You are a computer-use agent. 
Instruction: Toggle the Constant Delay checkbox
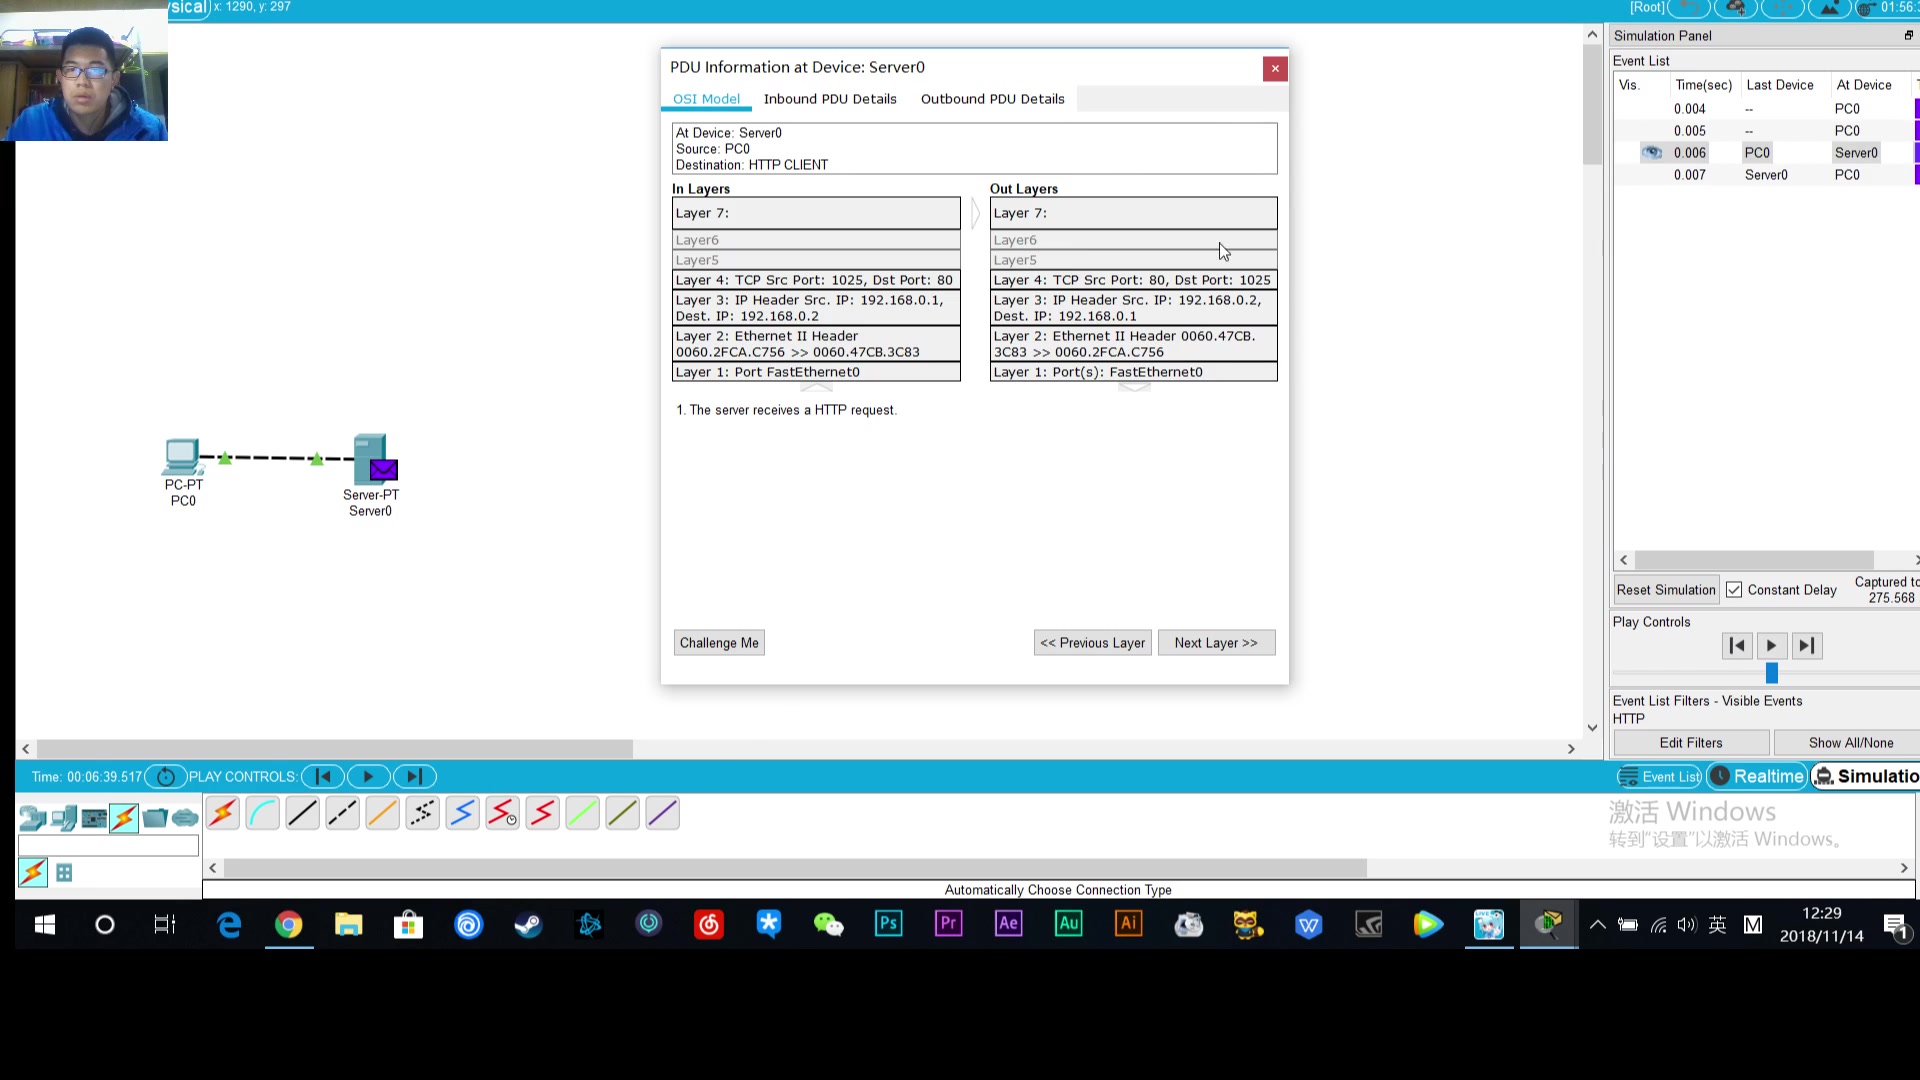tap(1734, 590)
